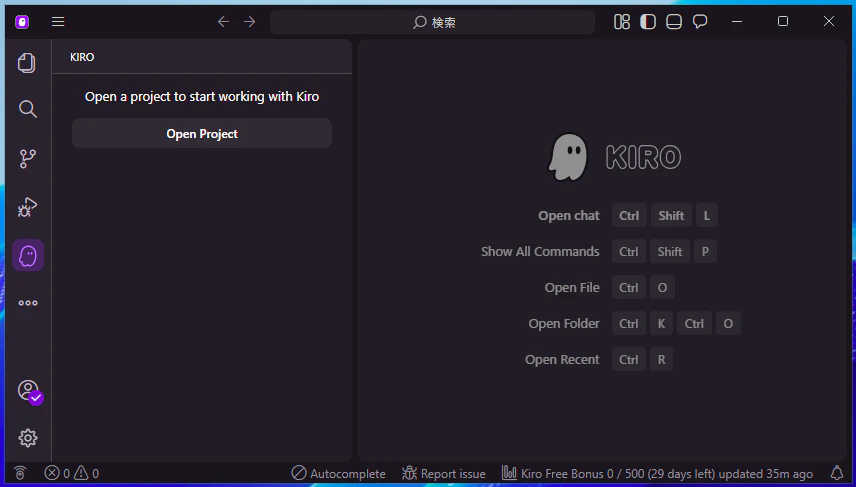The height and width of the screenshot is (487, 856).
Task: Close the Kiro window
Action: tap(829, 21)
